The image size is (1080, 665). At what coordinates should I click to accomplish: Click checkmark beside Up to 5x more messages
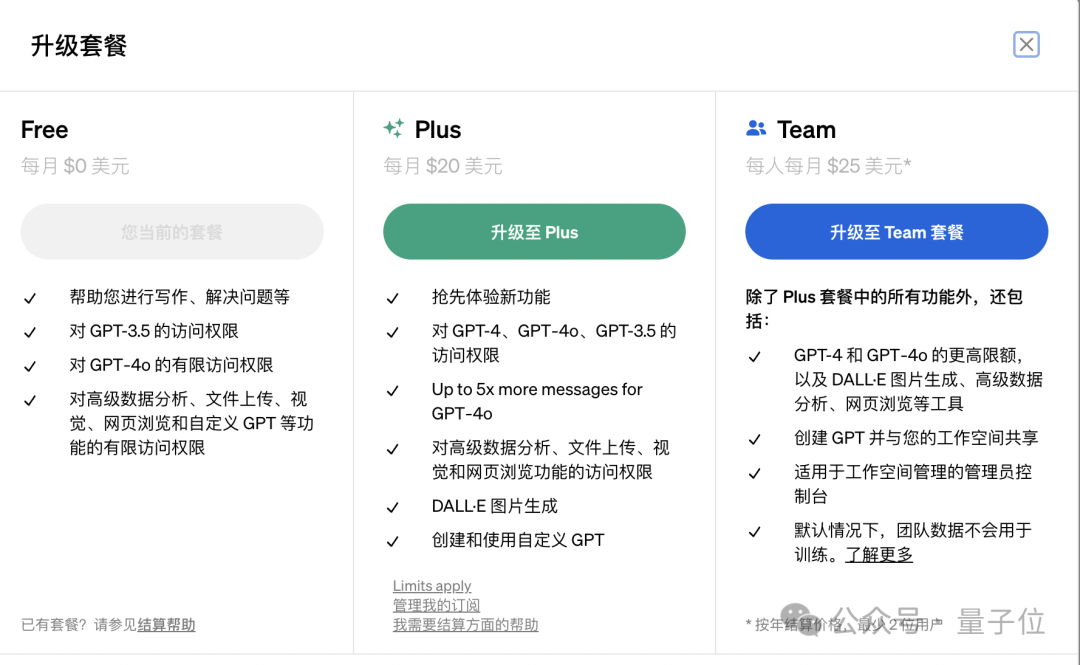392,391
